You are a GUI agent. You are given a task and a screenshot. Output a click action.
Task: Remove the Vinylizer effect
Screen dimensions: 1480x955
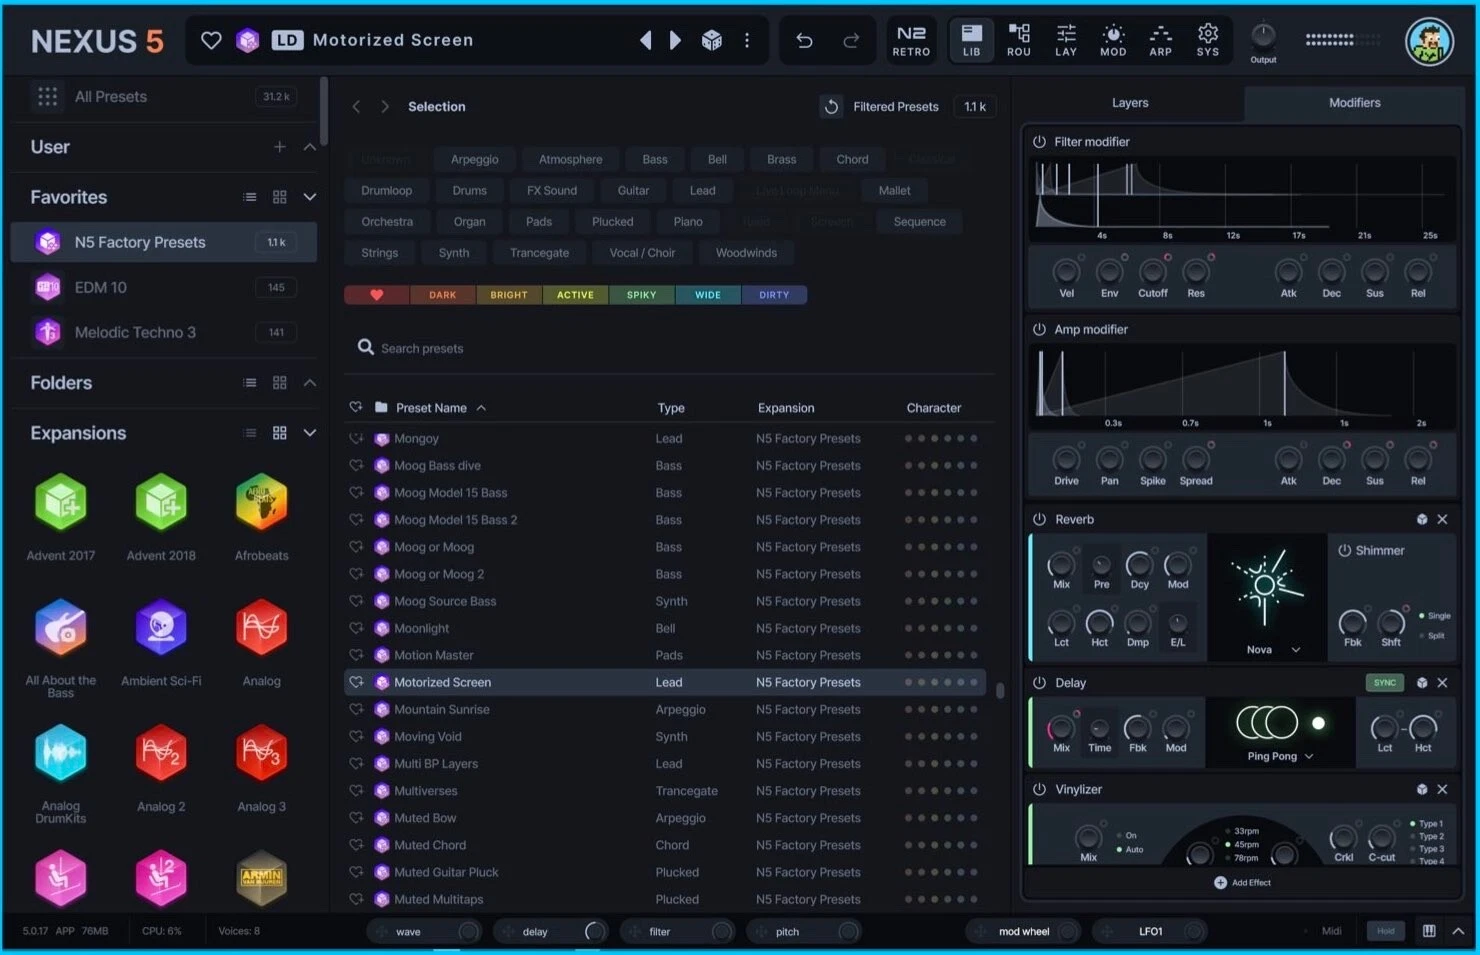coord(1442,789)
